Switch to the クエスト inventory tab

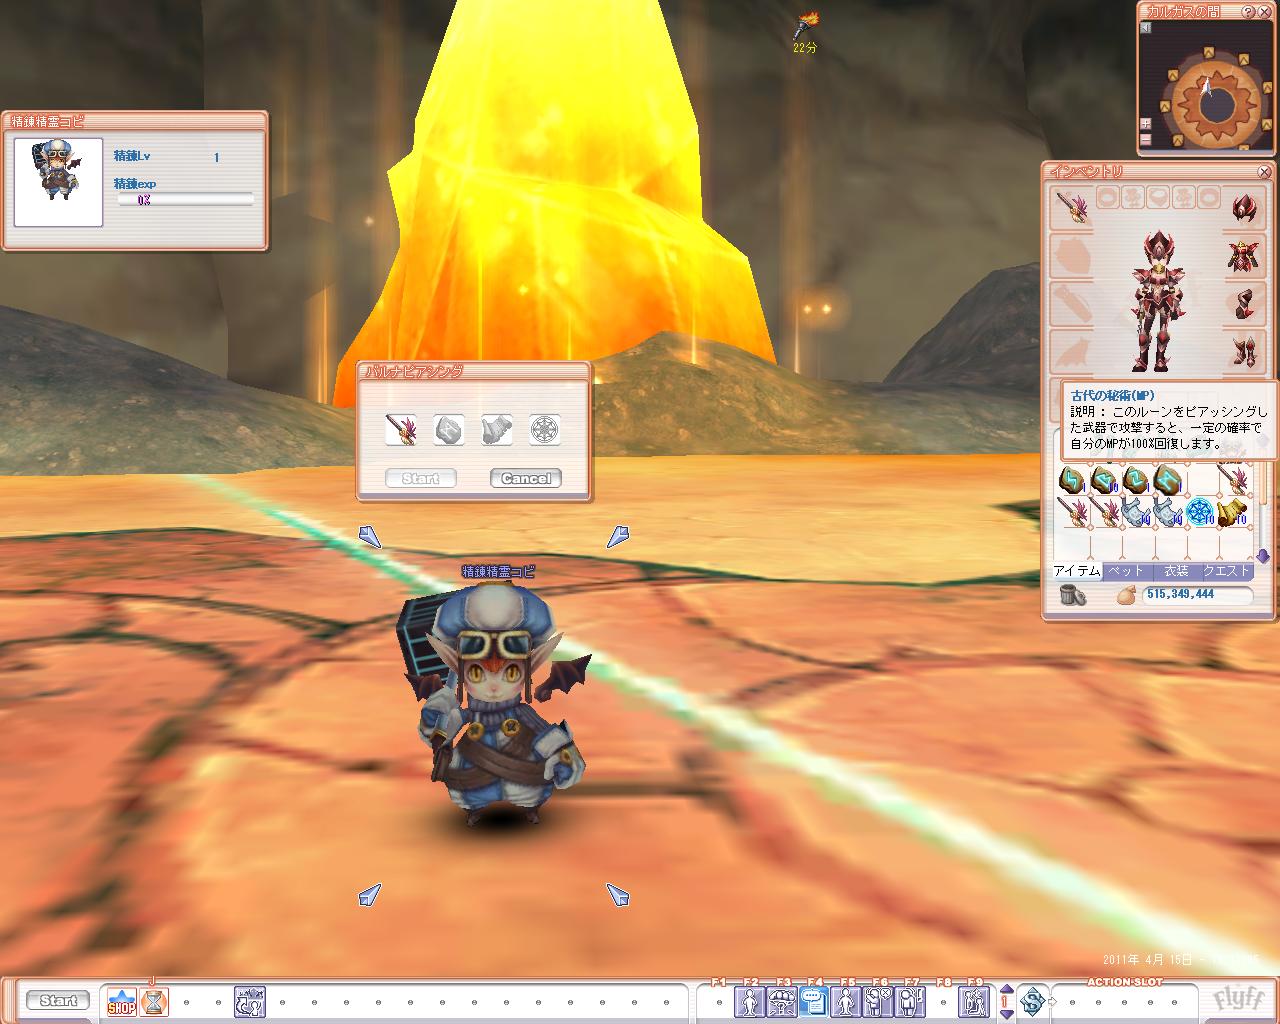point(1227,571)
